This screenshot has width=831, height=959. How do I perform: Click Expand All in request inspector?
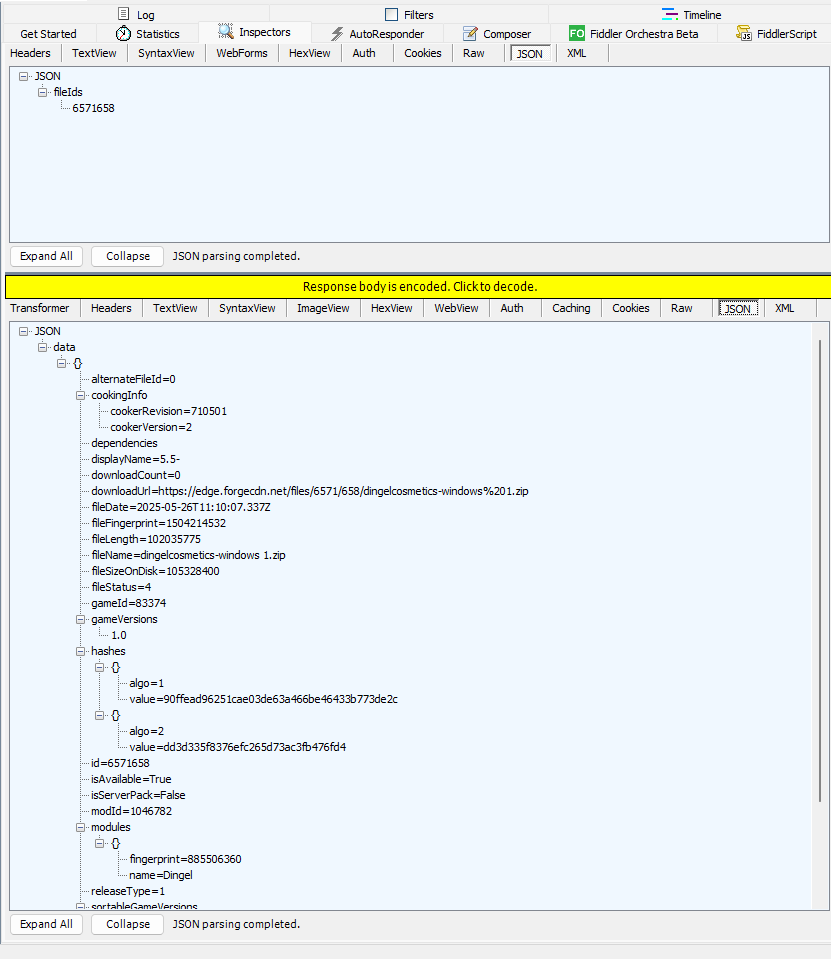[46, 256]
